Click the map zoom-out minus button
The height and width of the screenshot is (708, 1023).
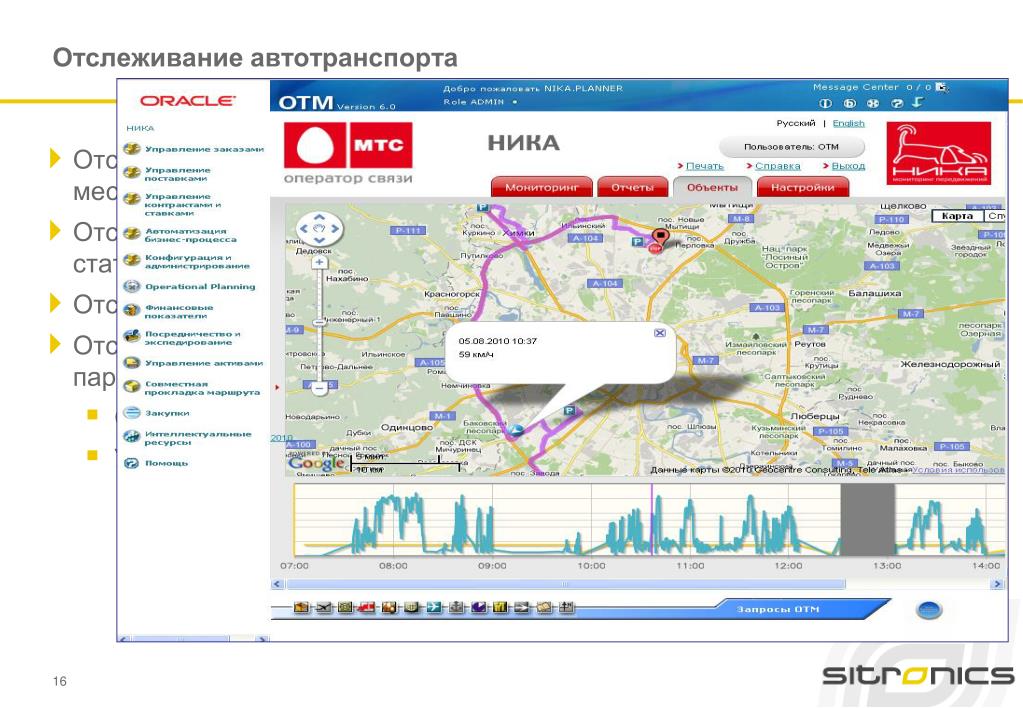pos(319,389)
